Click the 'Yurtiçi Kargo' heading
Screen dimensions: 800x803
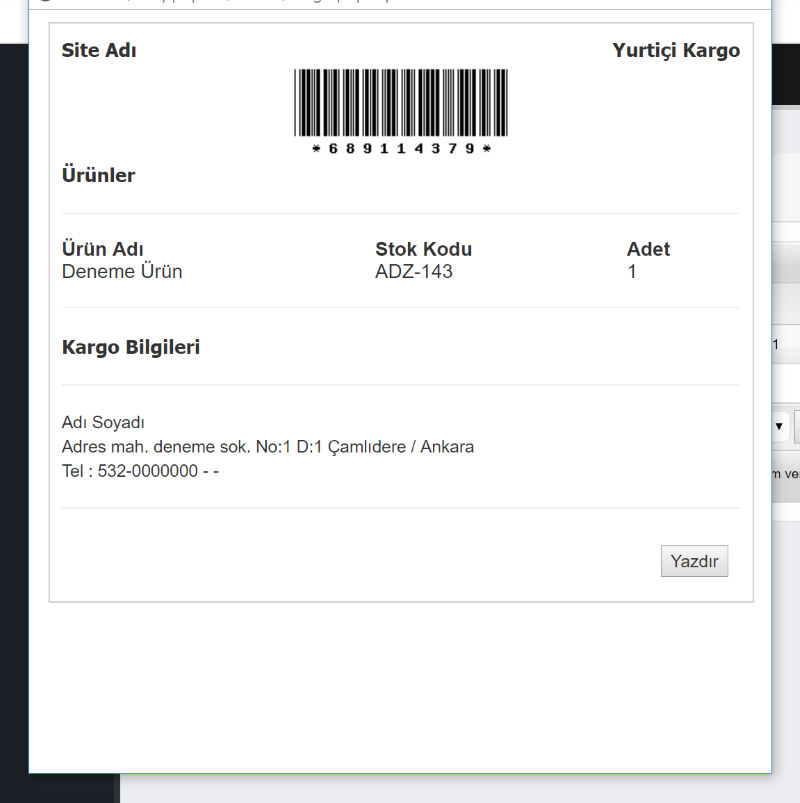point(676,50)
